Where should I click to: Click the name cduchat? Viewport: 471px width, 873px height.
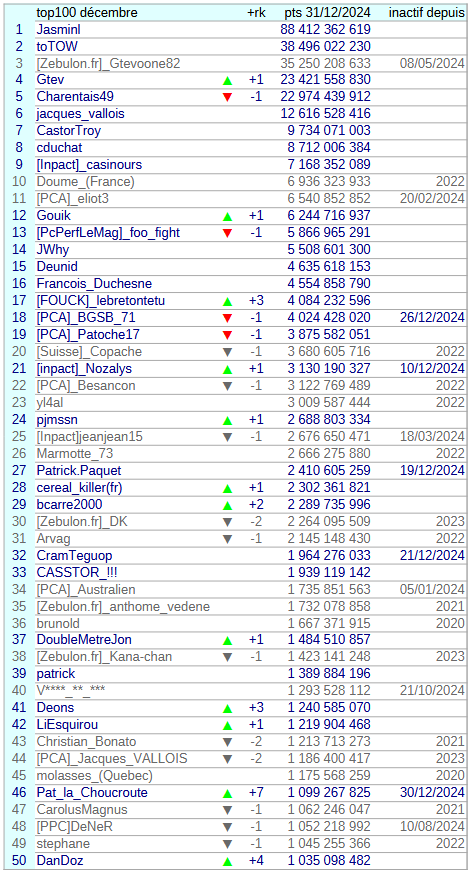coord(60,148)
